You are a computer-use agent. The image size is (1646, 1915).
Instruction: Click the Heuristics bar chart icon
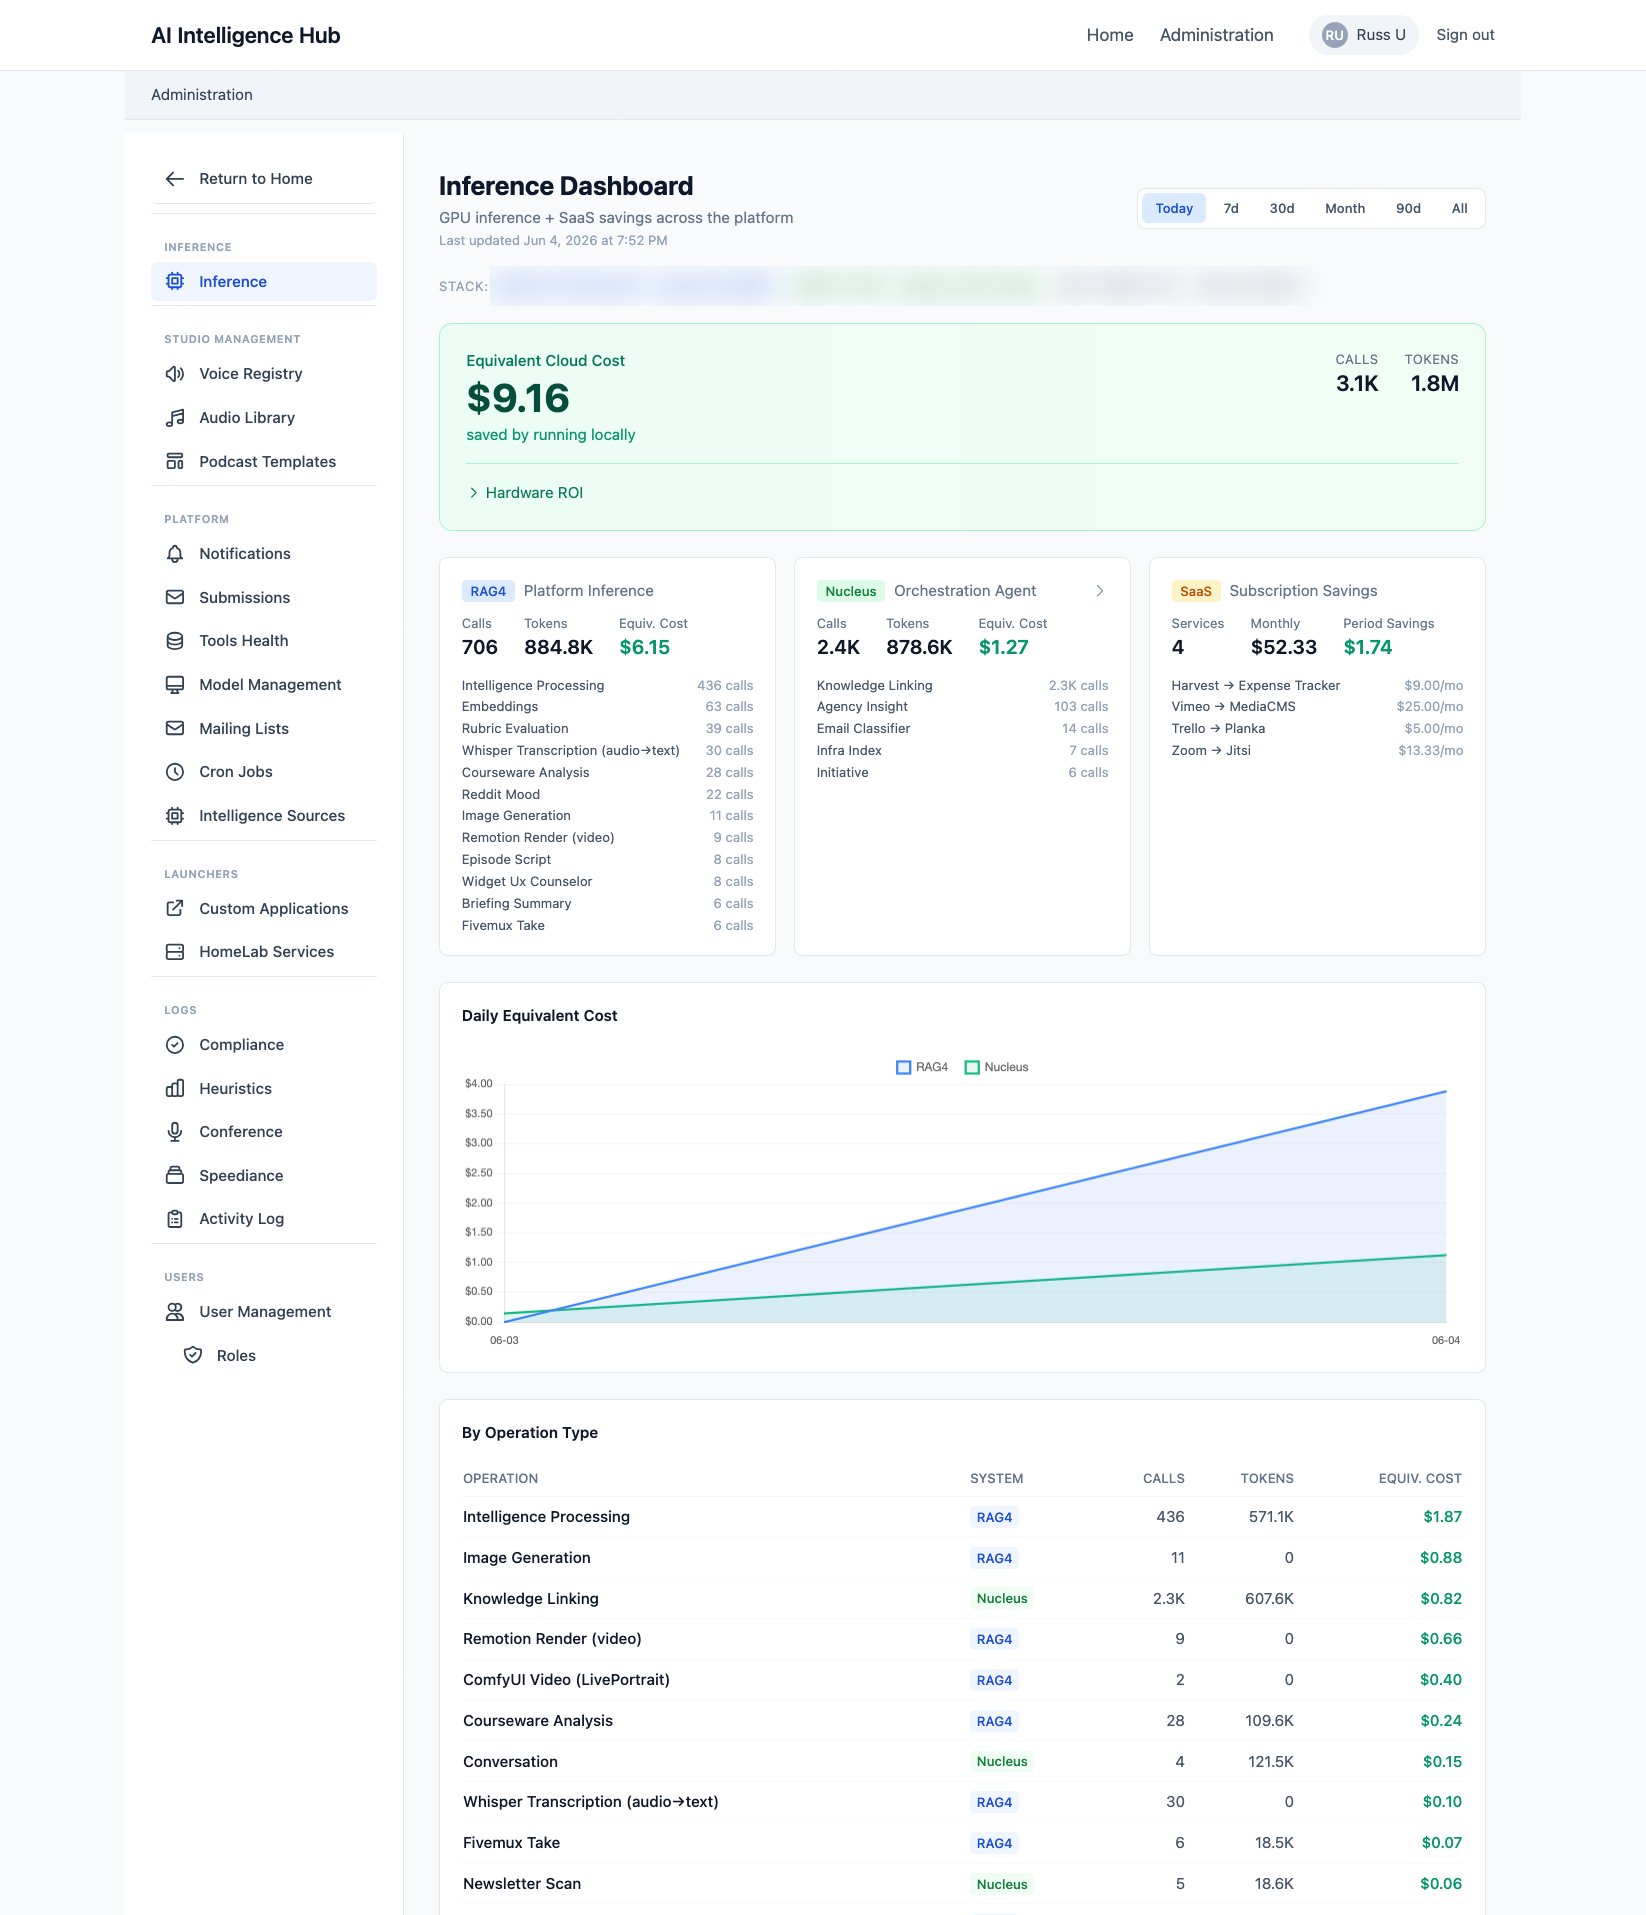coord(175,1089)
